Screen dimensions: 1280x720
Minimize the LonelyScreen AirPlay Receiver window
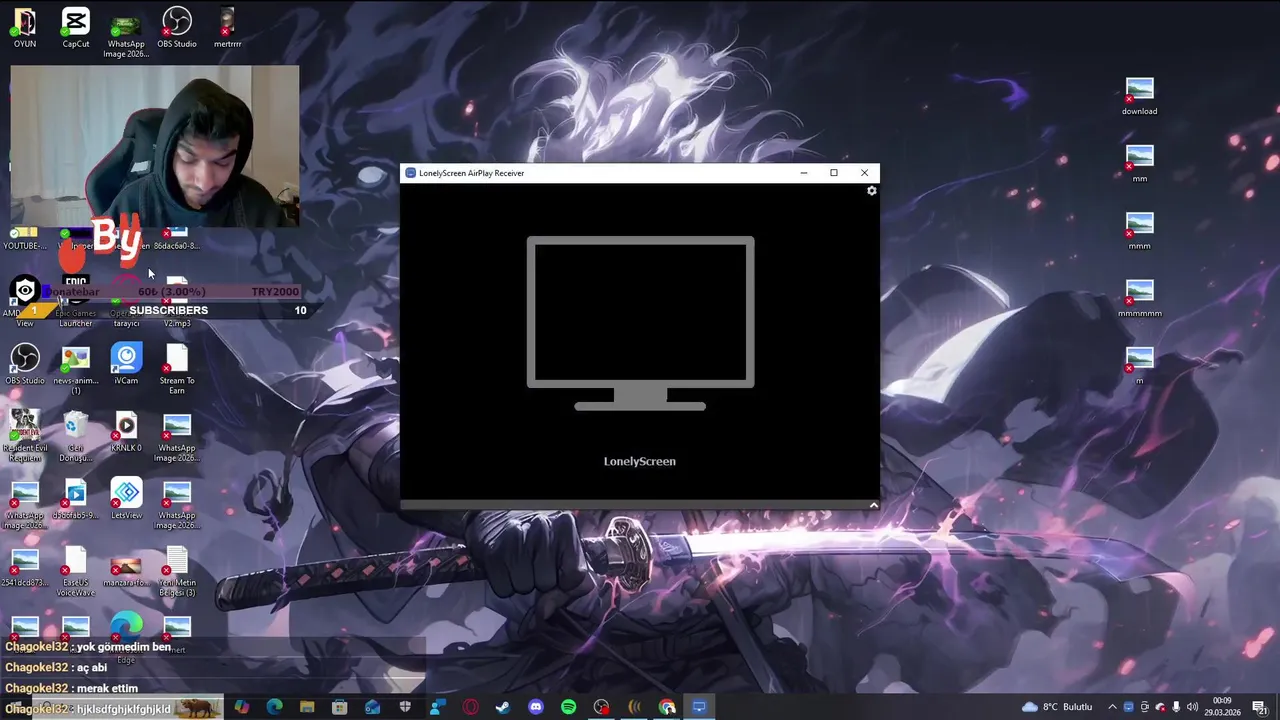pos(803,173)
